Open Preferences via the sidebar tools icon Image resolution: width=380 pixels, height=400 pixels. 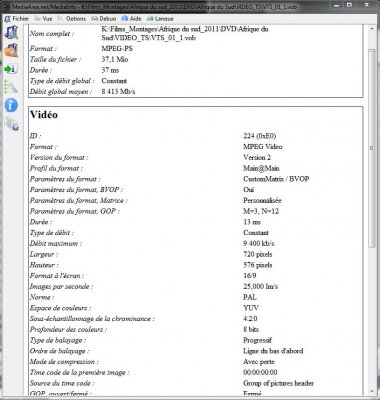[11, 87]
